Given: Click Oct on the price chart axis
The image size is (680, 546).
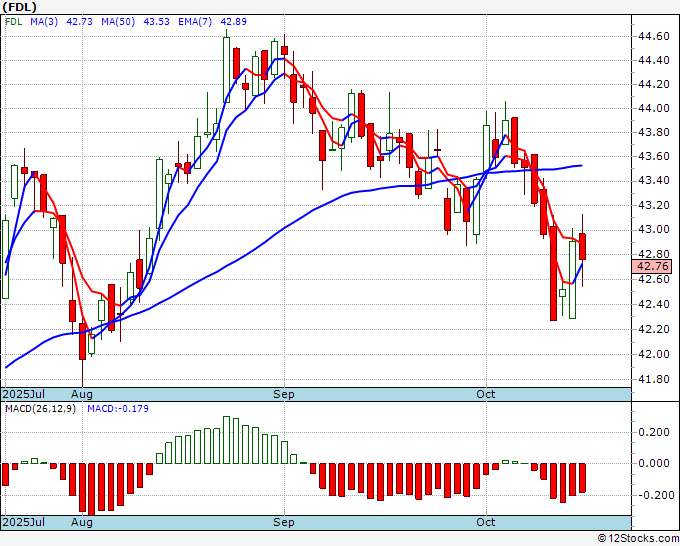Looking at the screenshot, I should [485, 394].
